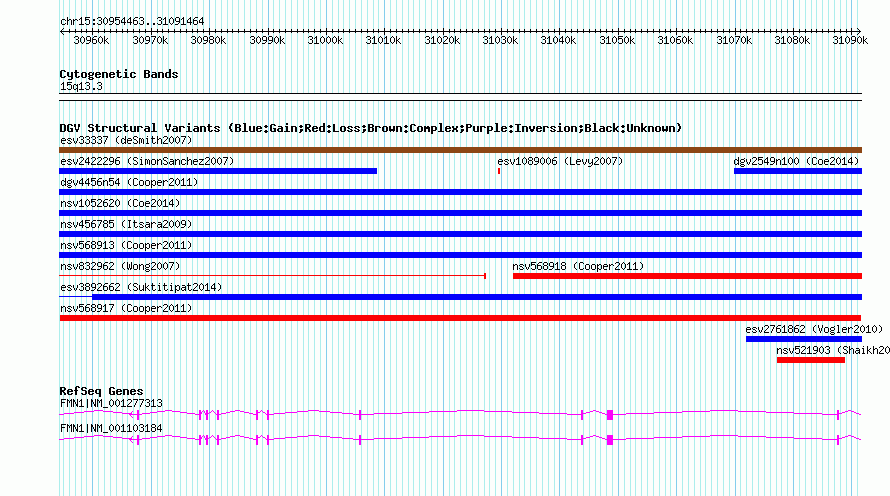Click the thin red nsv832962 loss line
Image resolution: width=890 pixels, height=496 pixels.
point(272,276)
